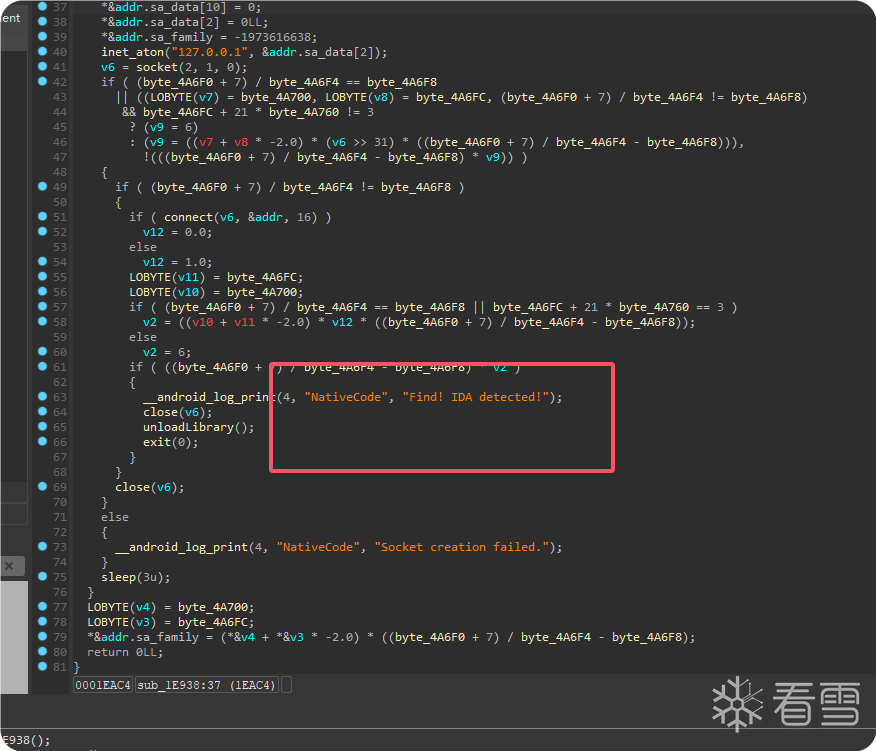Screen dimensions: 876x751
Task: Click the sub_1E938:37 (1EAC4) status entry
Action: [207, 685]
